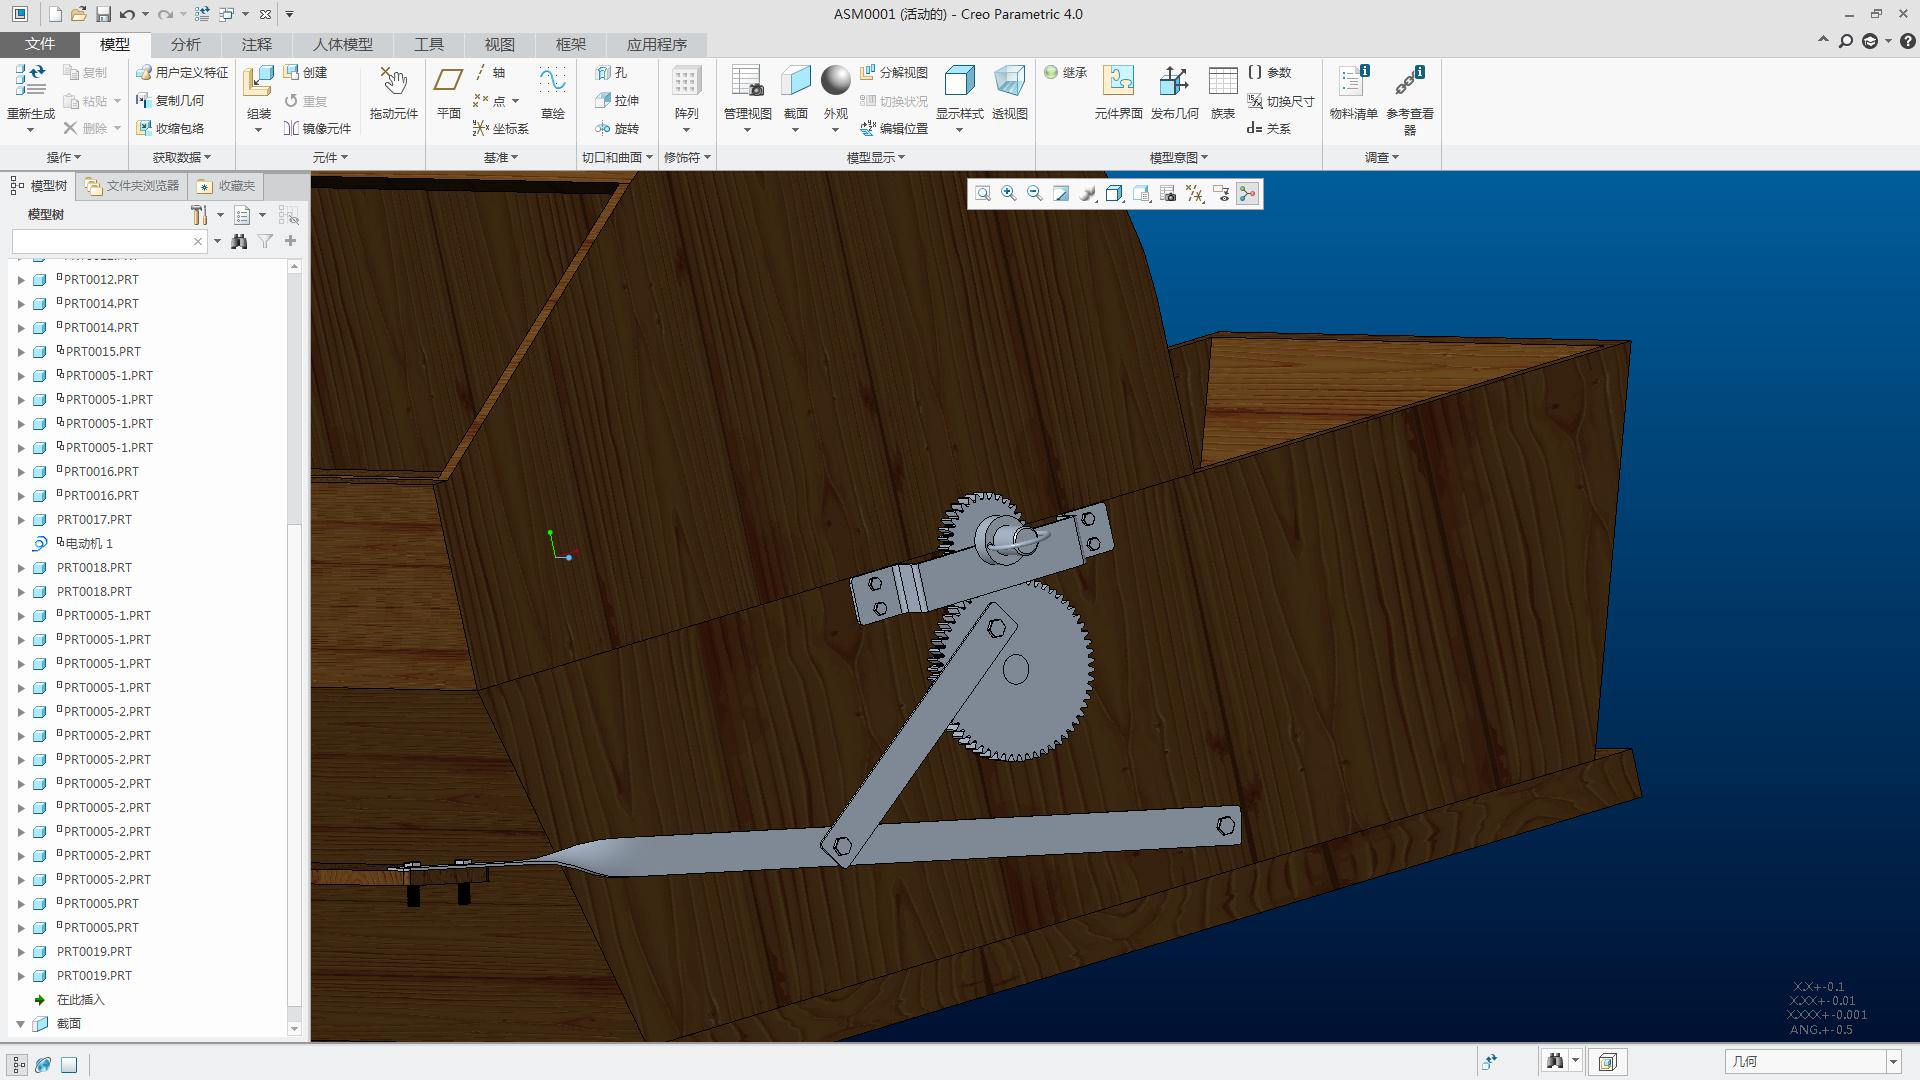The width and height of the screenshot is (1920, 1080).
Task: Toggle model tree display in status bar
Action: (18, 1064)
